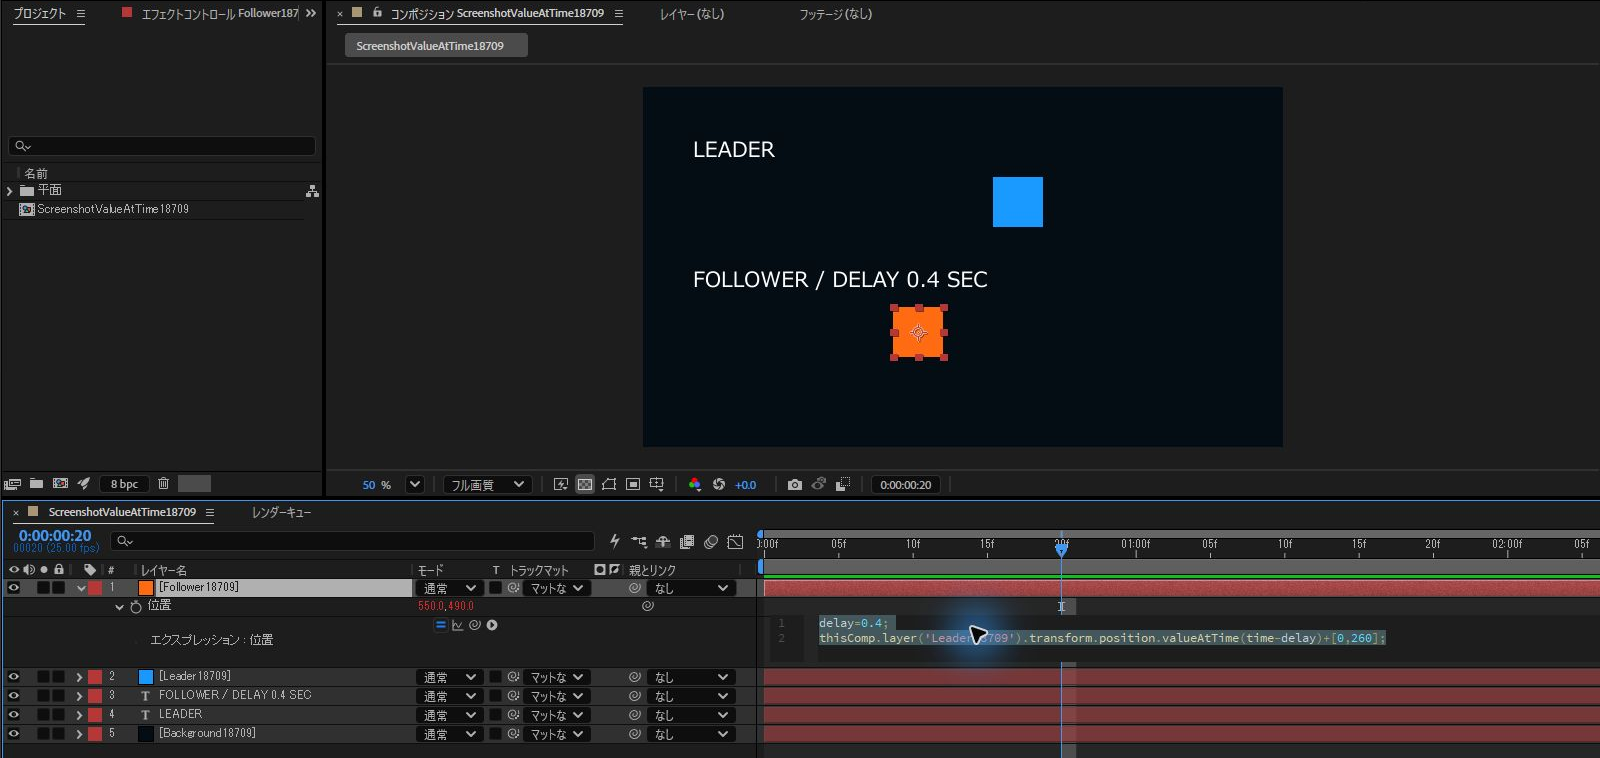Toggle the expression enable switch for Position
1600x758 pixels.
coord(440,625)
